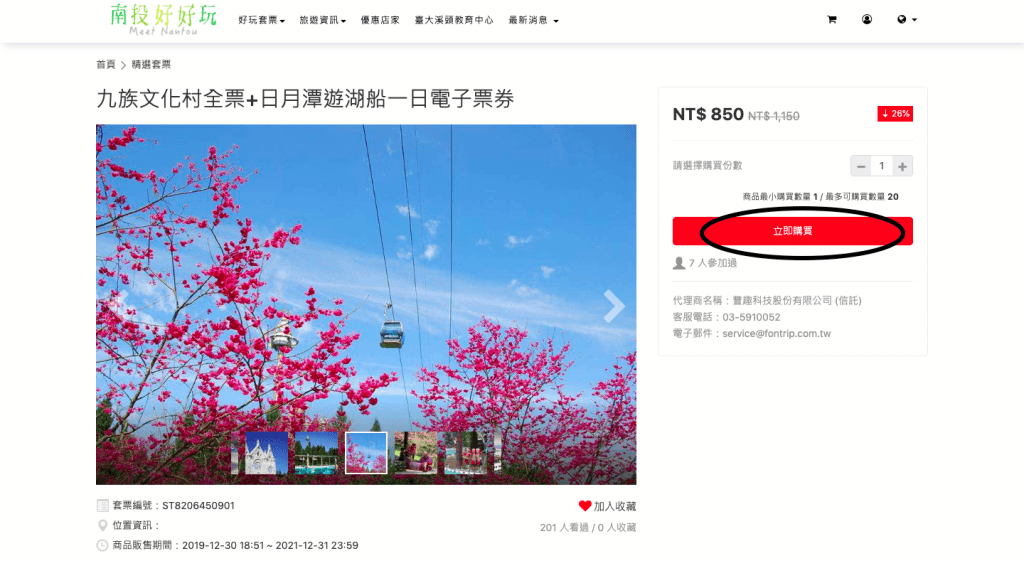Image resolution: width=1024 pixels, height=561 pixels.
Task: Open the user account icon
Action: point(867,20)
